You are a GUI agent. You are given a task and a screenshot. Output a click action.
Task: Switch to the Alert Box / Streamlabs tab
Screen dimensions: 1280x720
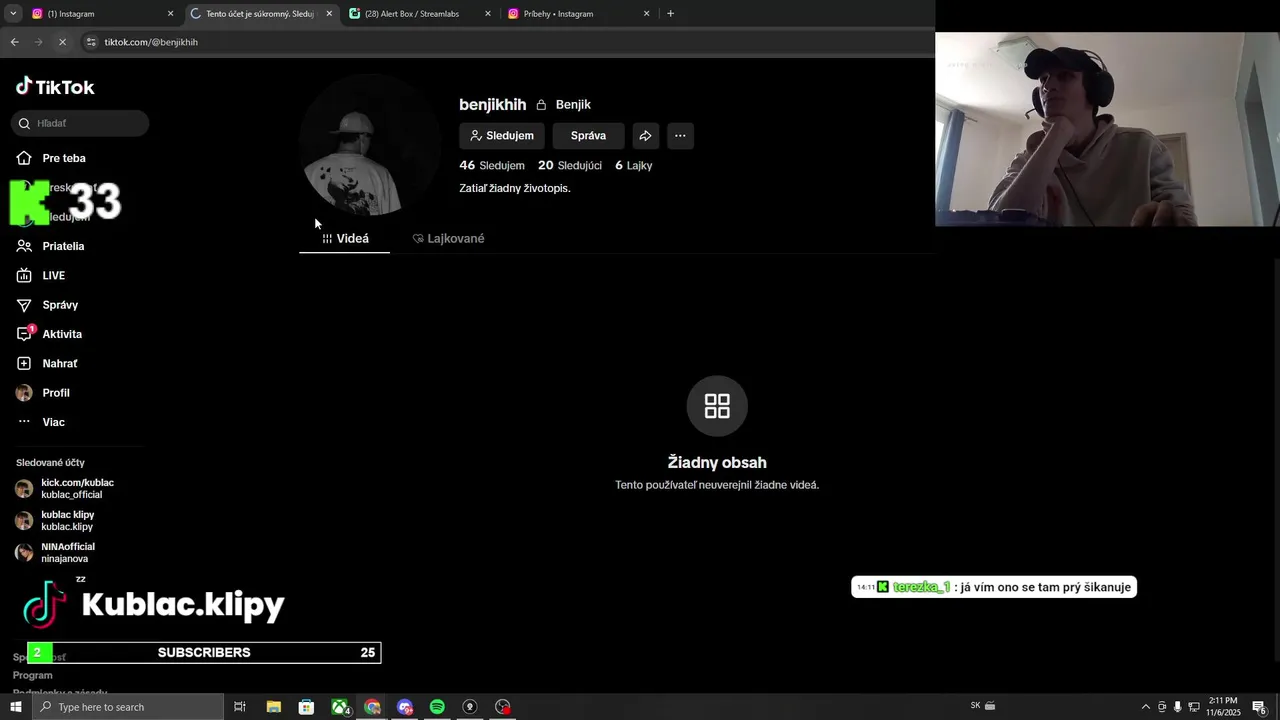pyautogui.click(x=420, y=14)
